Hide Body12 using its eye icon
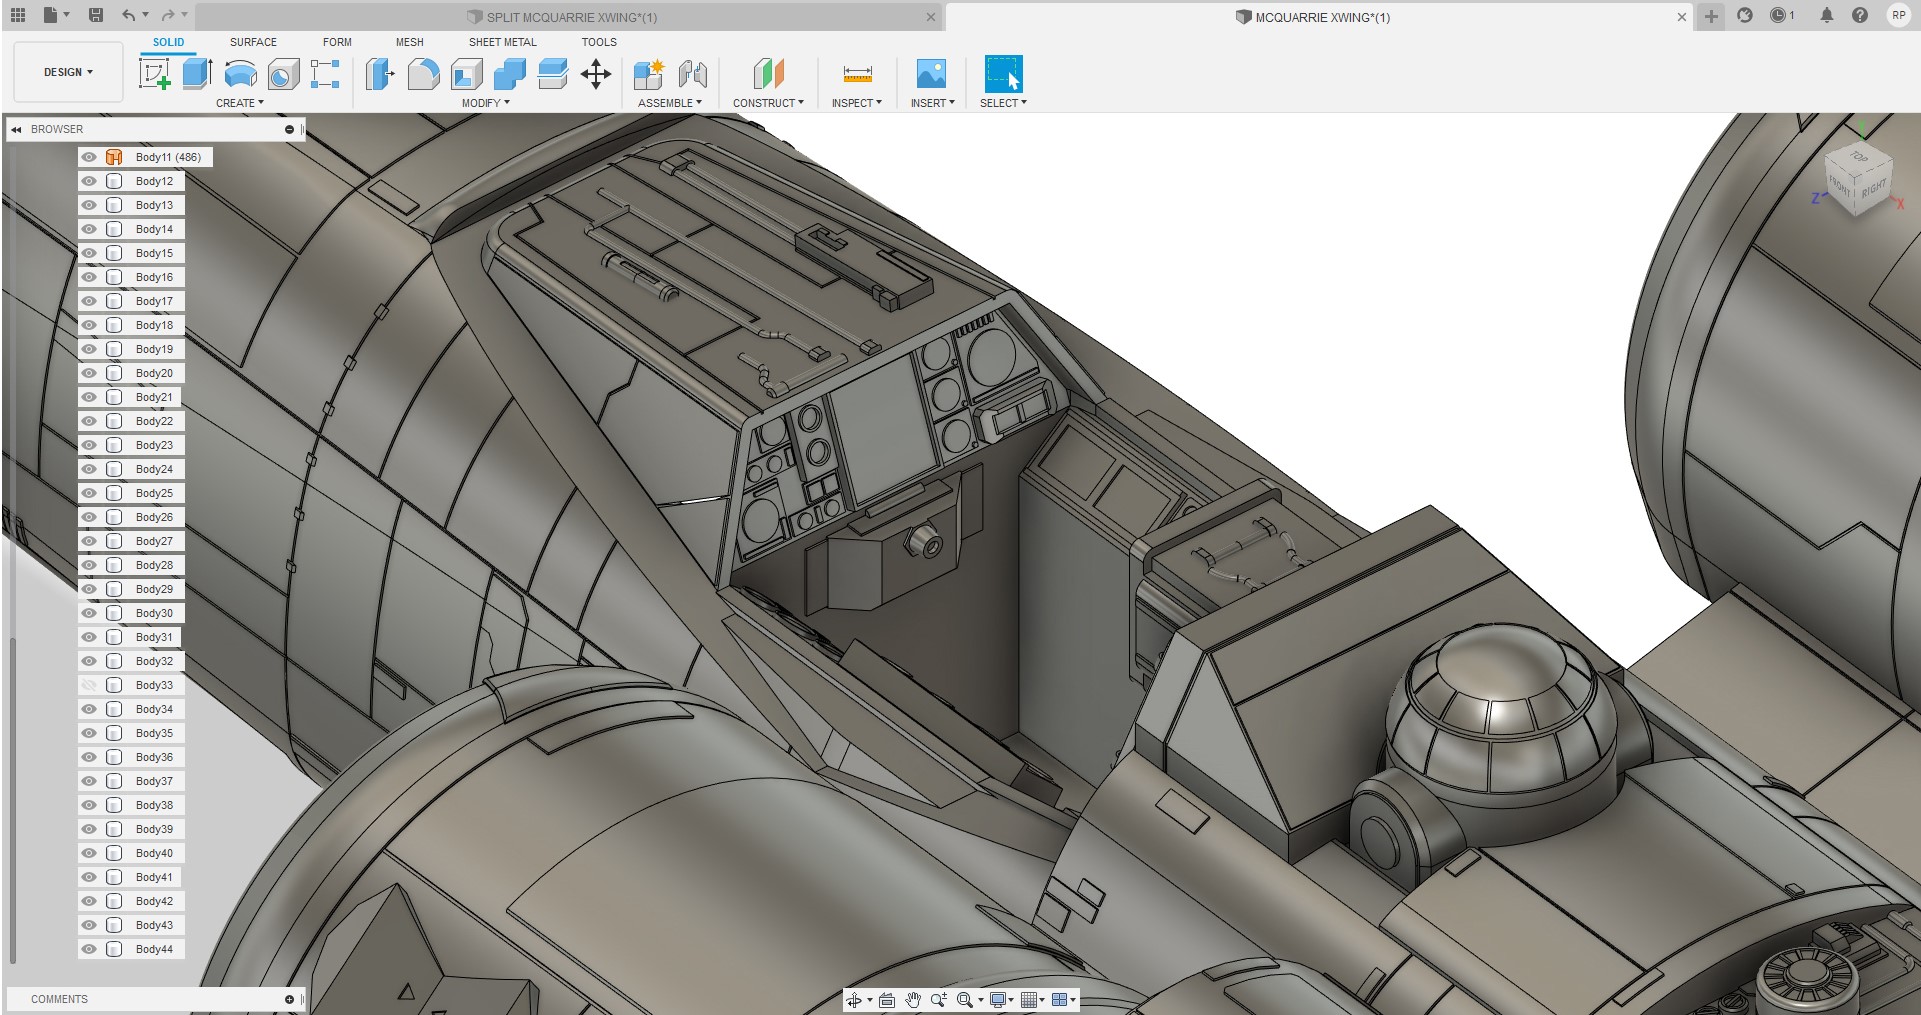 89,181
